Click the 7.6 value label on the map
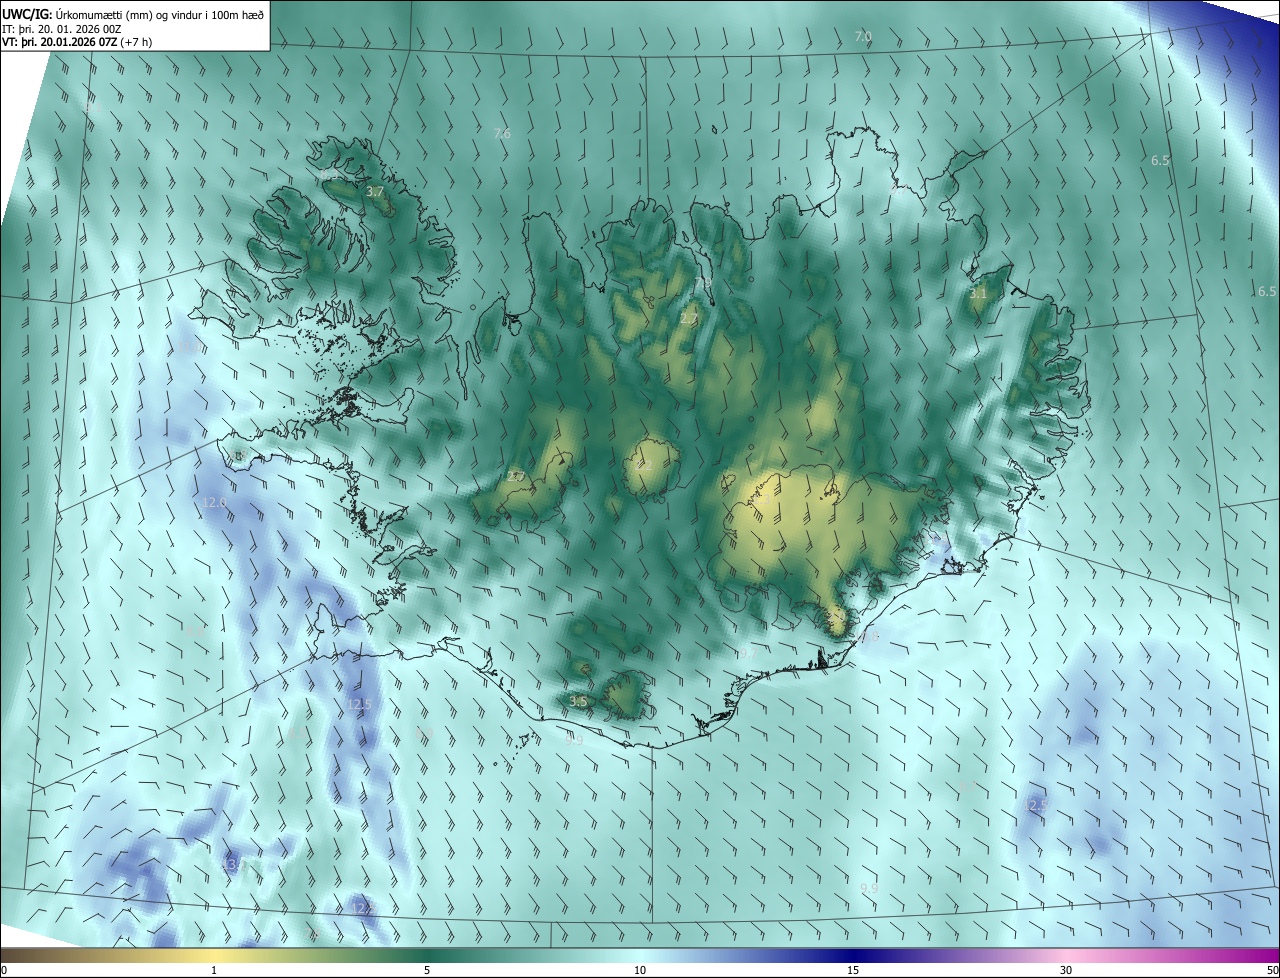The width and height of the screenshot is (1280, 978). click(x=502, y=133)
